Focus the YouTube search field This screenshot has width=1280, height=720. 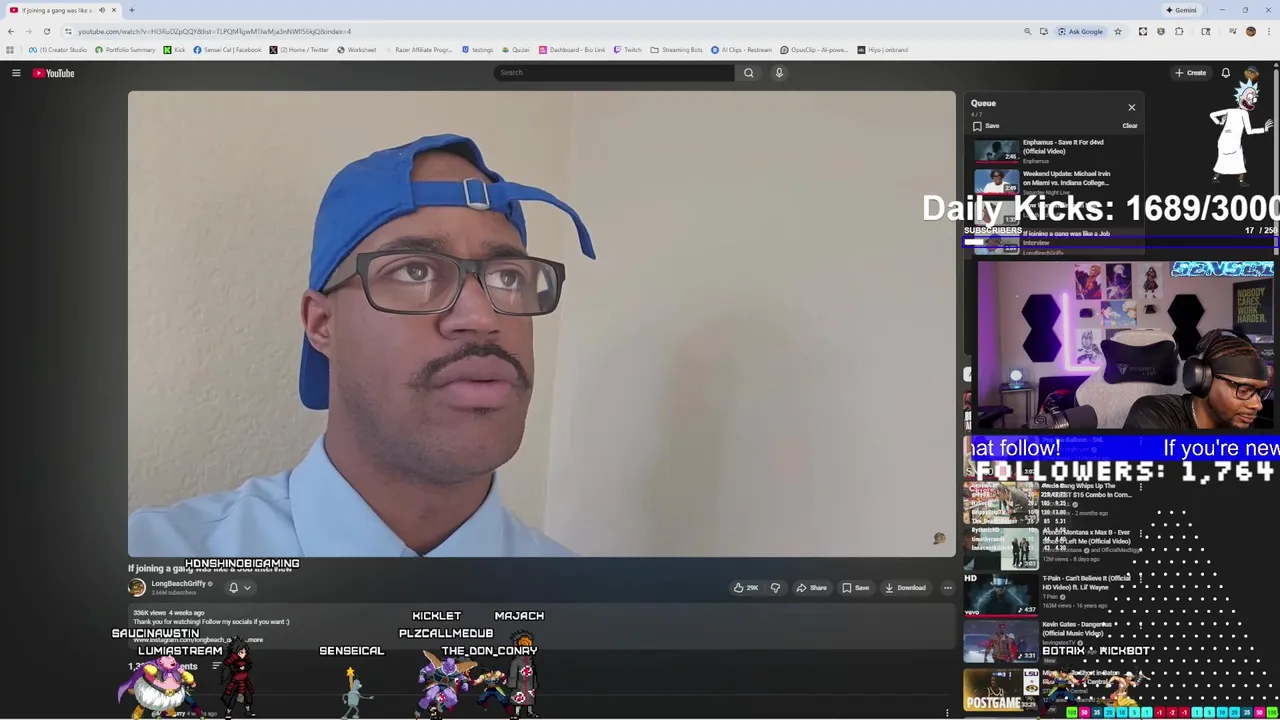(615, 73)
